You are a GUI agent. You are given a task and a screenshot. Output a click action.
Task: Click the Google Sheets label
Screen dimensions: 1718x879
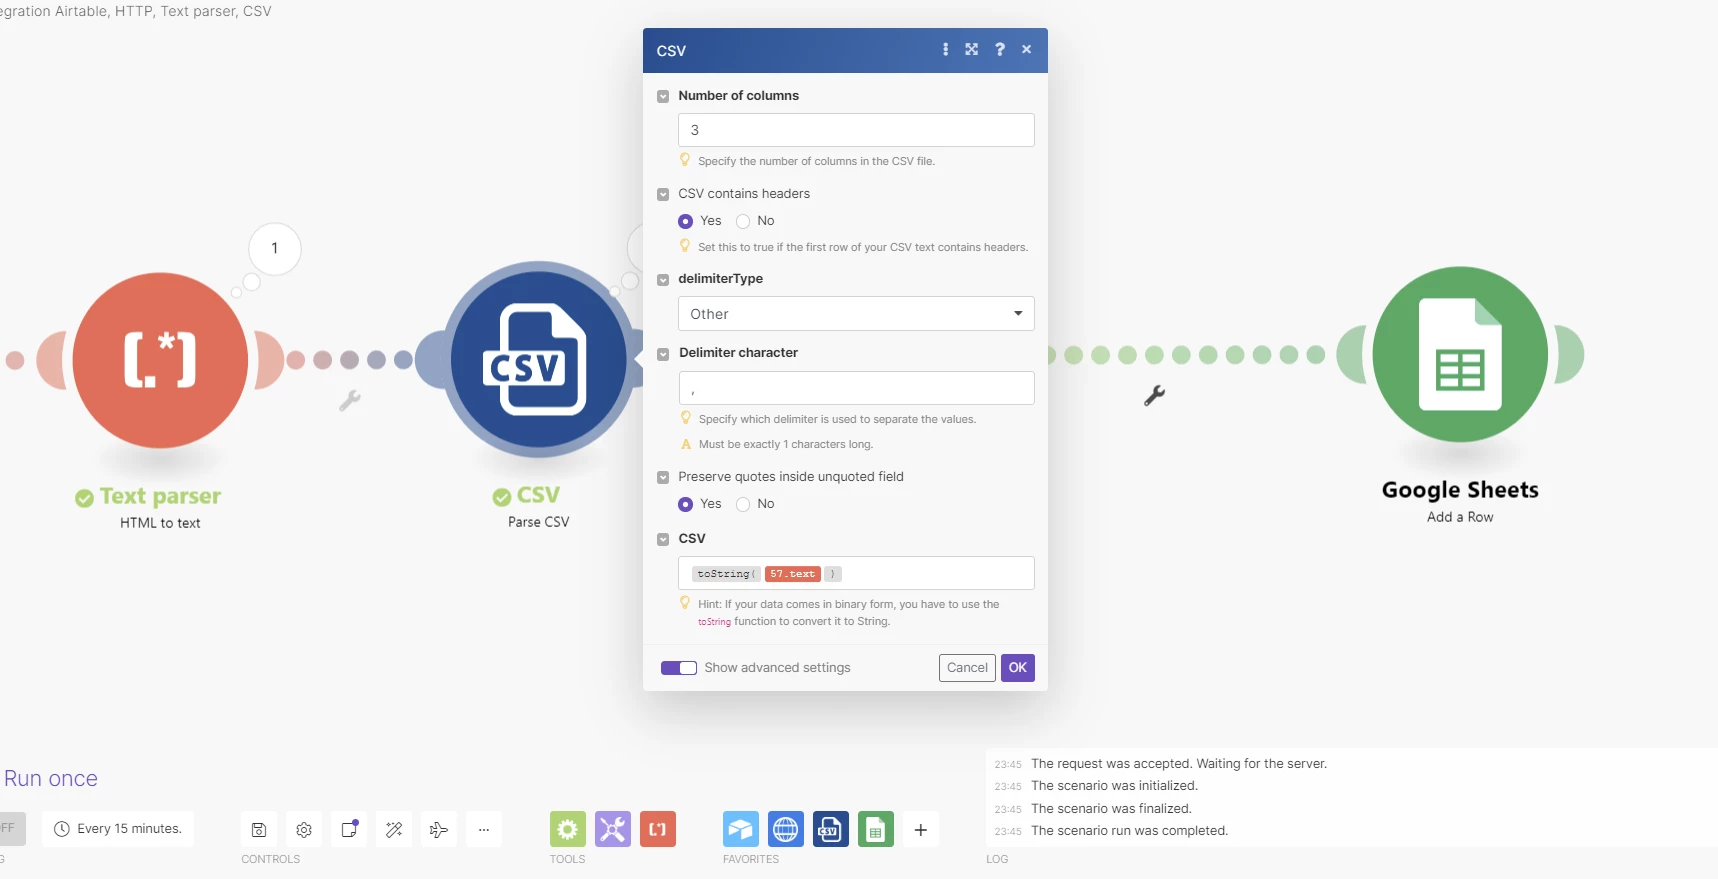click(1460, 490)
